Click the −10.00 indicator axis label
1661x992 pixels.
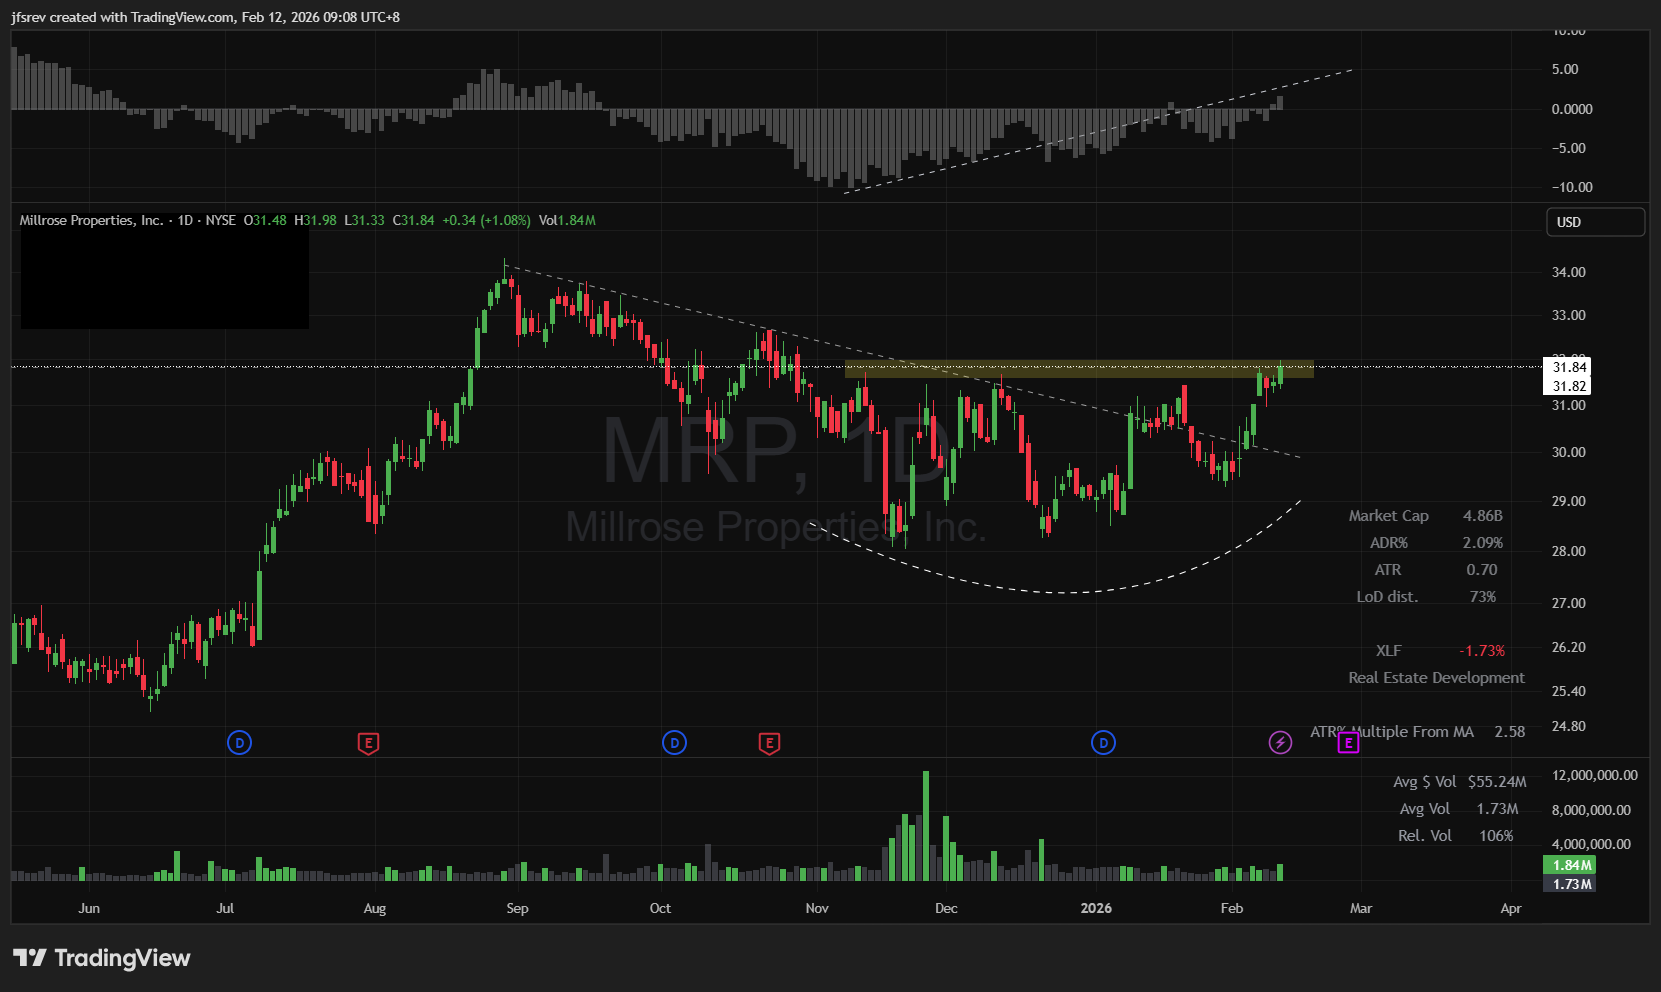click(x=1572, y=187)
